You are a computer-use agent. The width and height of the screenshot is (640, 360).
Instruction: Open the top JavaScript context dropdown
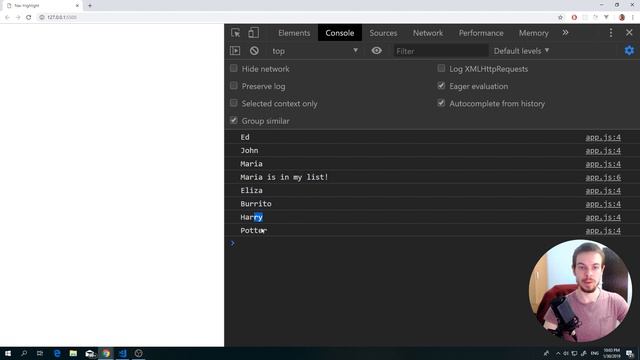coord(315,51)
